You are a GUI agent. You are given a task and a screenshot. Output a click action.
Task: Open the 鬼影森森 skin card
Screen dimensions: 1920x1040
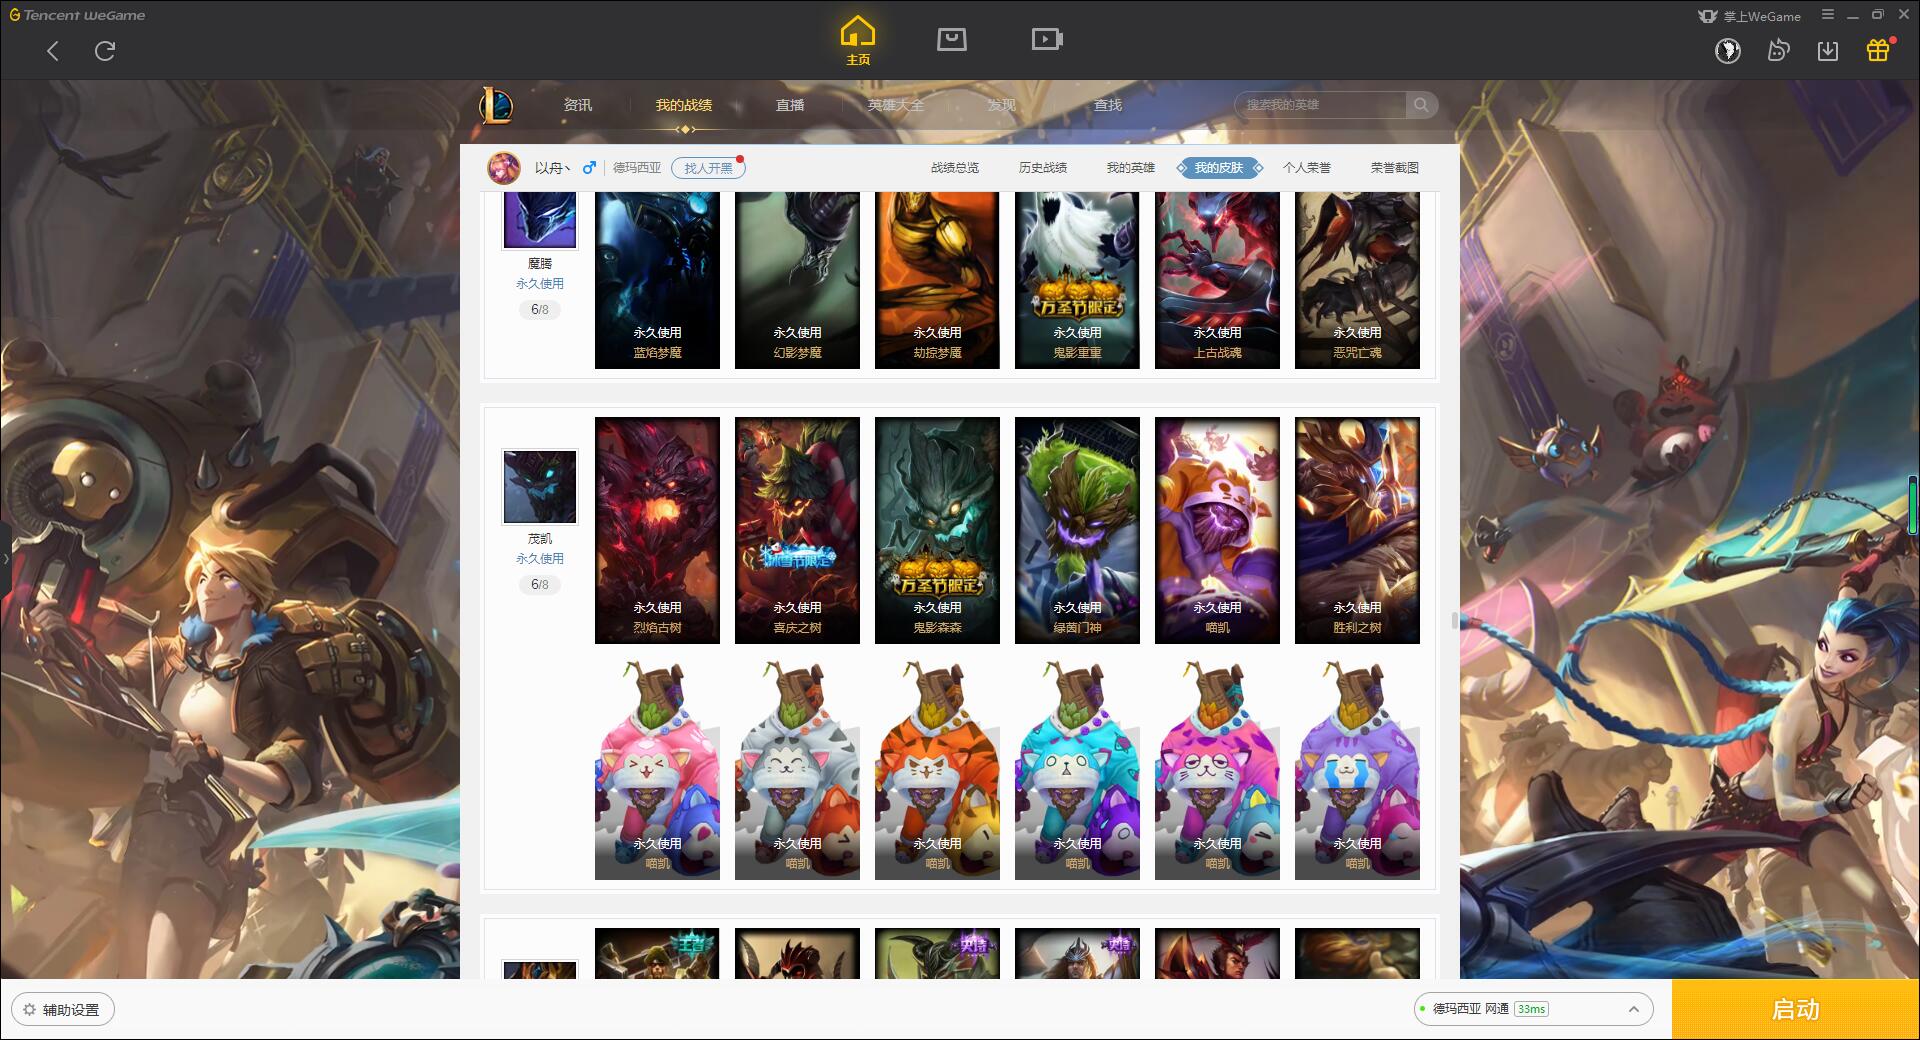pyautogui.click(x=937, y=531)
